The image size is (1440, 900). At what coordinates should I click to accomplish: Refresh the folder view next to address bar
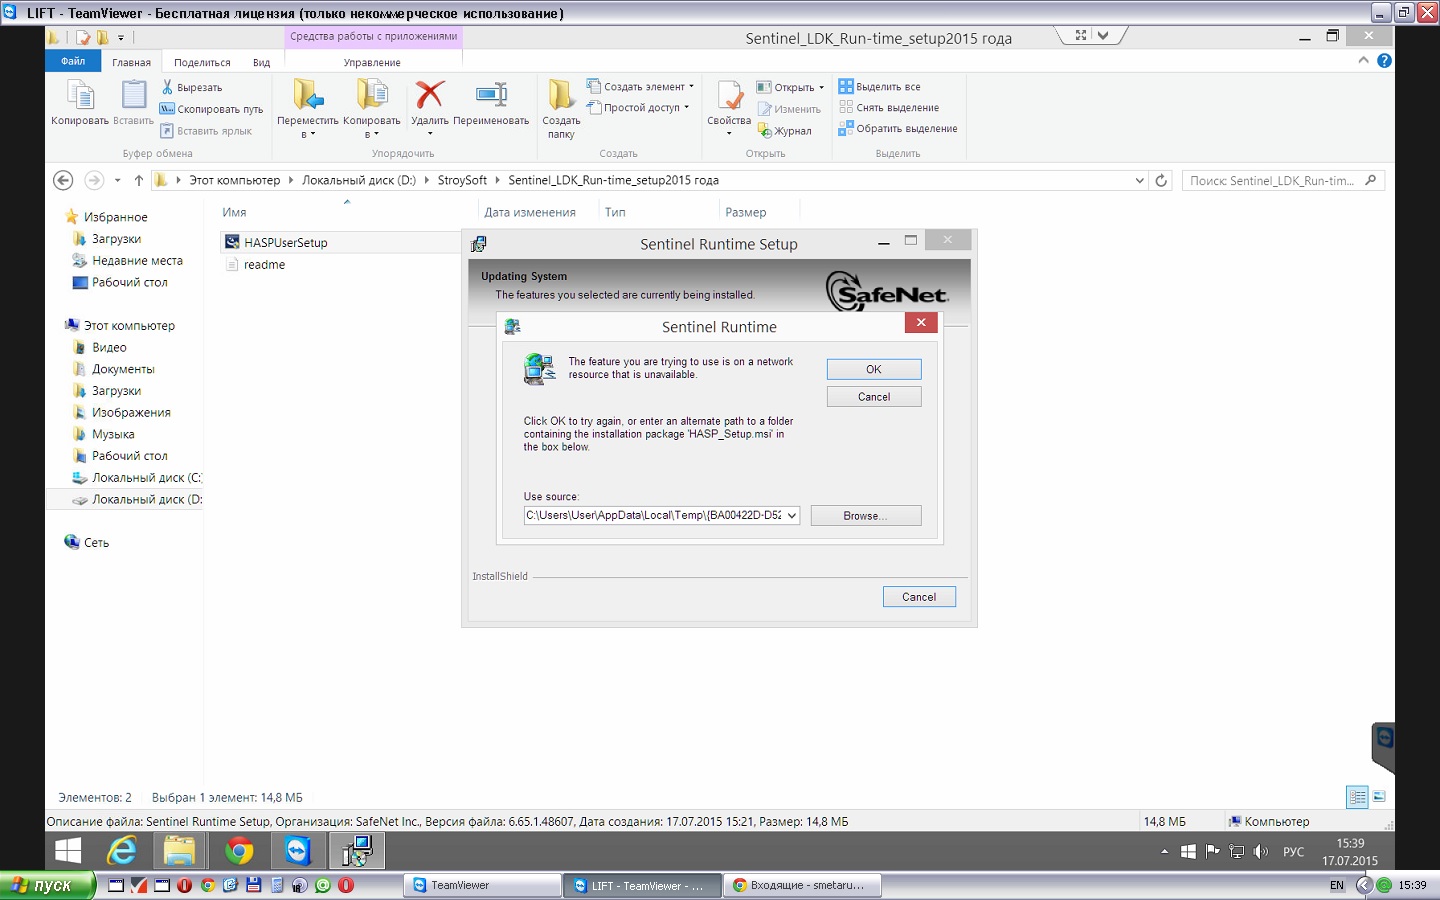coord(1161,181)
